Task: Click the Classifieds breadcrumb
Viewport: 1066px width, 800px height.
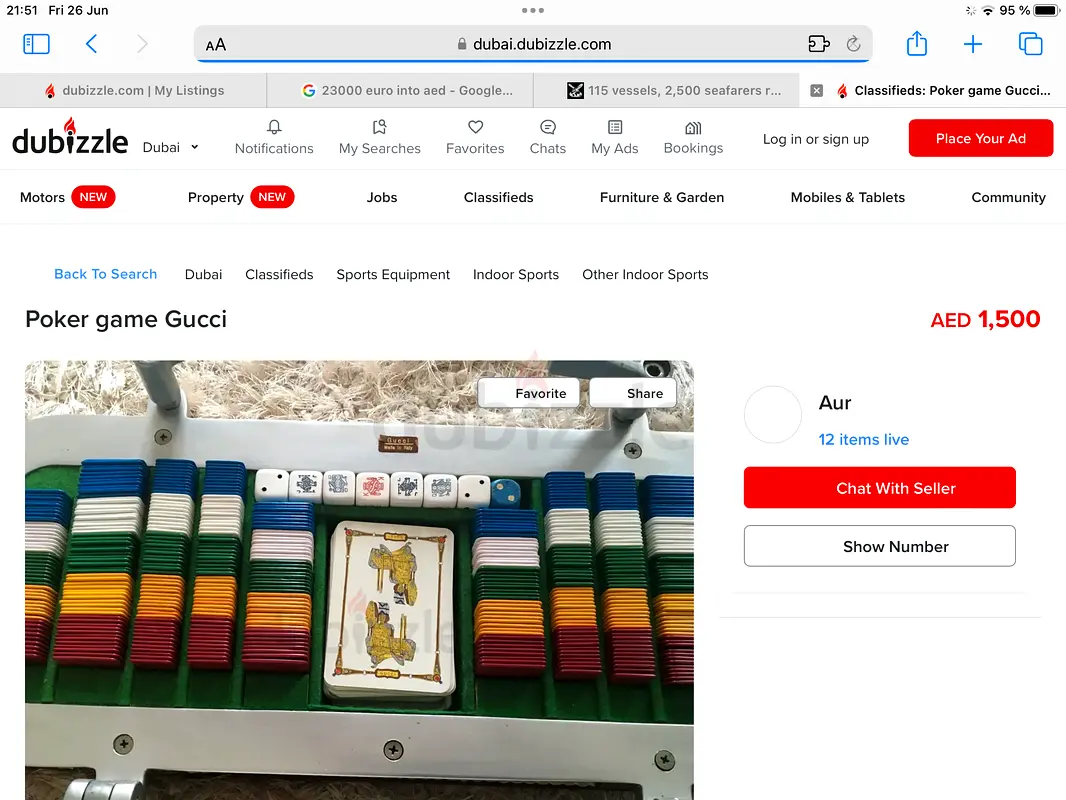Action: point(279,275)
